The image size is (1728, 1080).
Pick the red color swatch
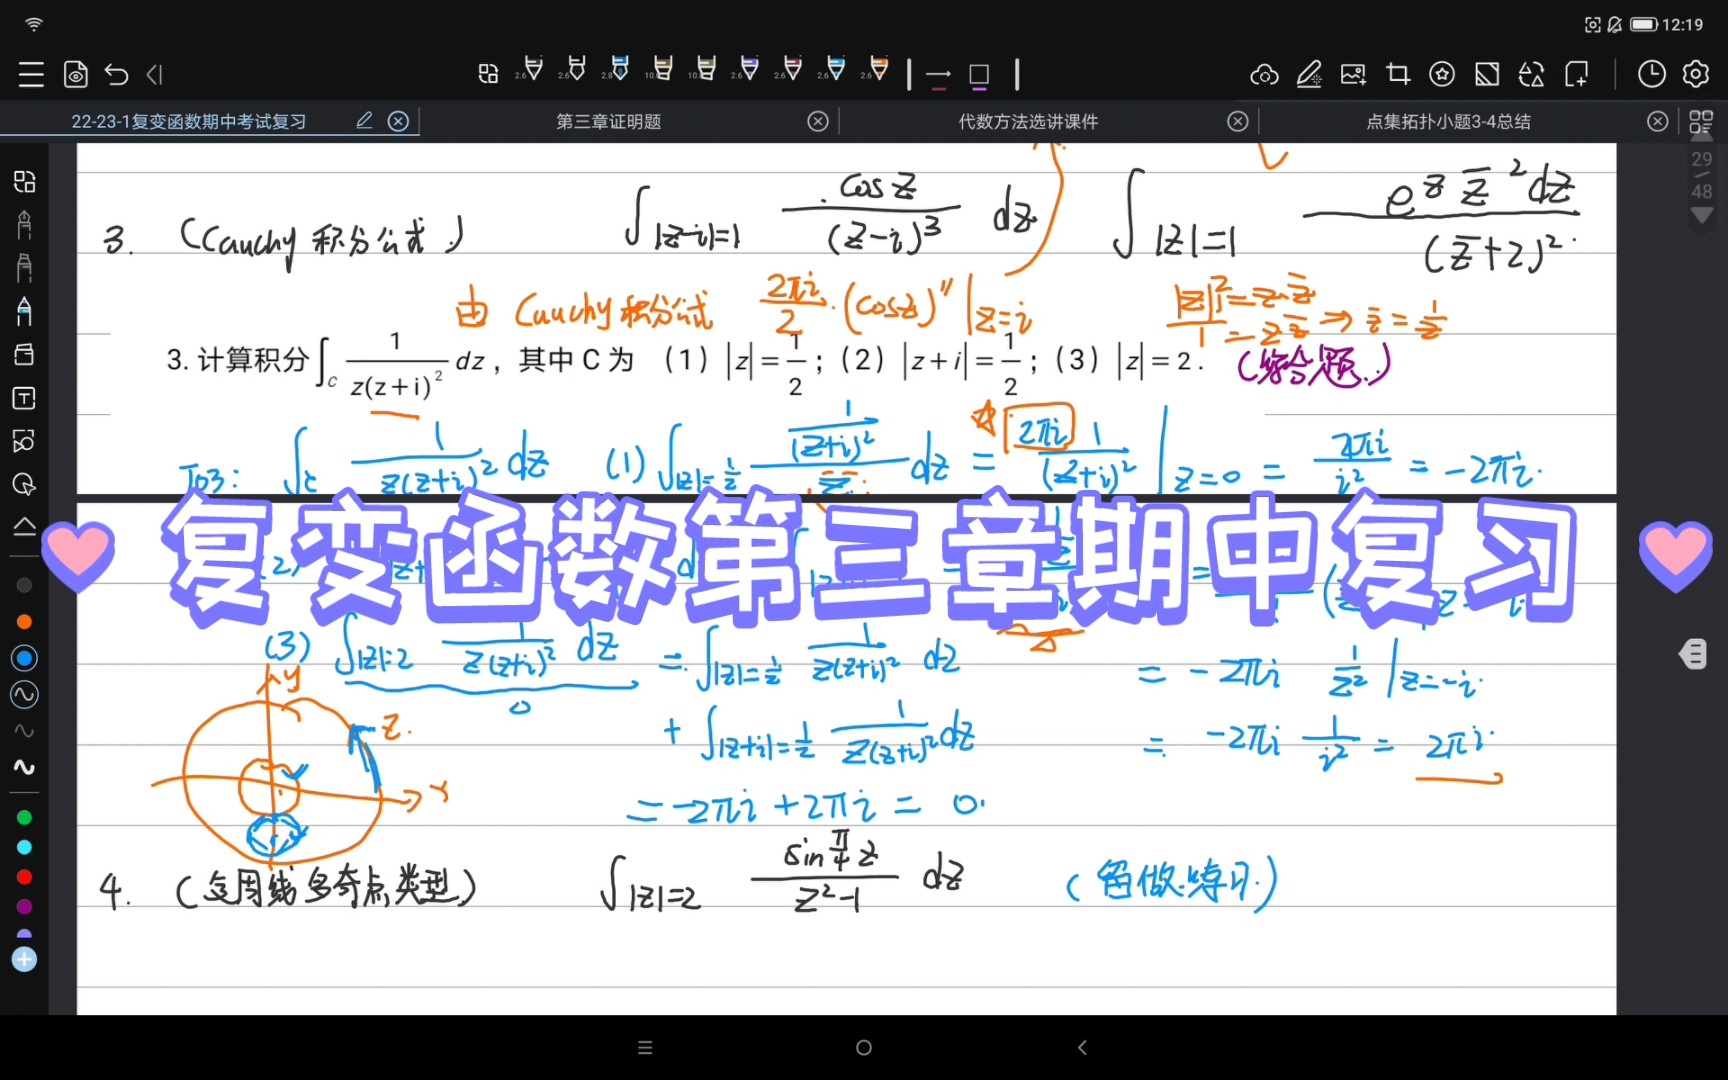point(24,877)
